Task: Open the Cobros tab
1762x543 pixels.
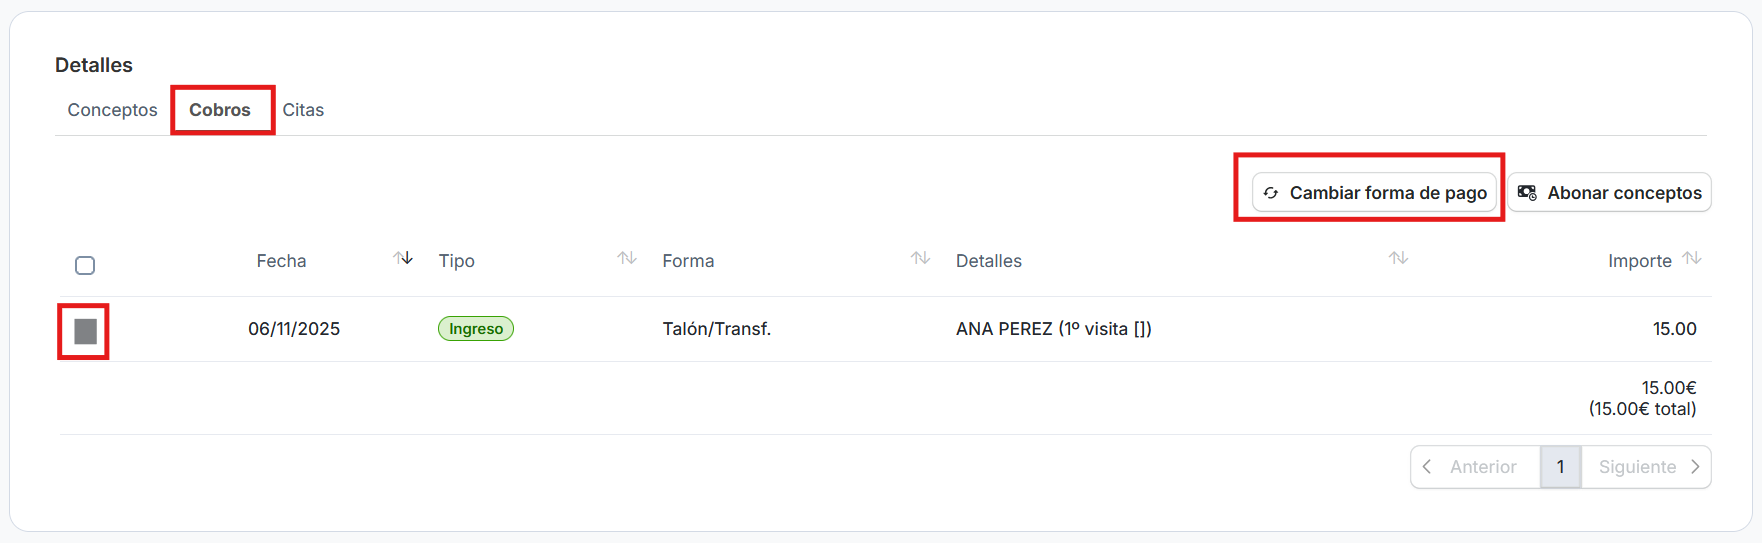Action: [x=220, y=110]
